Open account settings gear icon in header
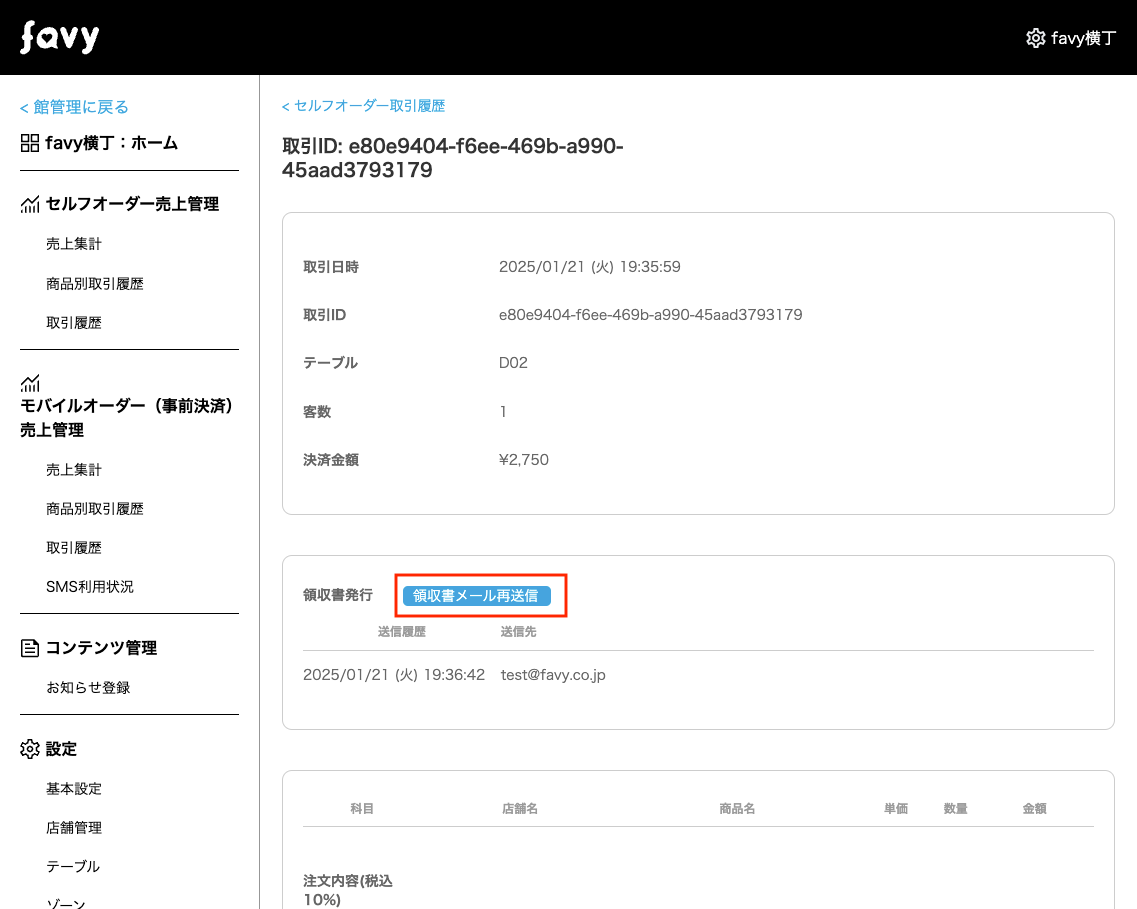 pos(1035,38)
